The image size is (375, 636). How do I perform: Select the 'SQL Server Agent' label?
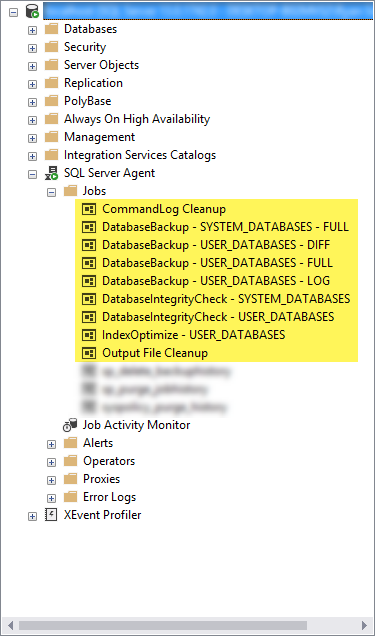coord(109,173)
